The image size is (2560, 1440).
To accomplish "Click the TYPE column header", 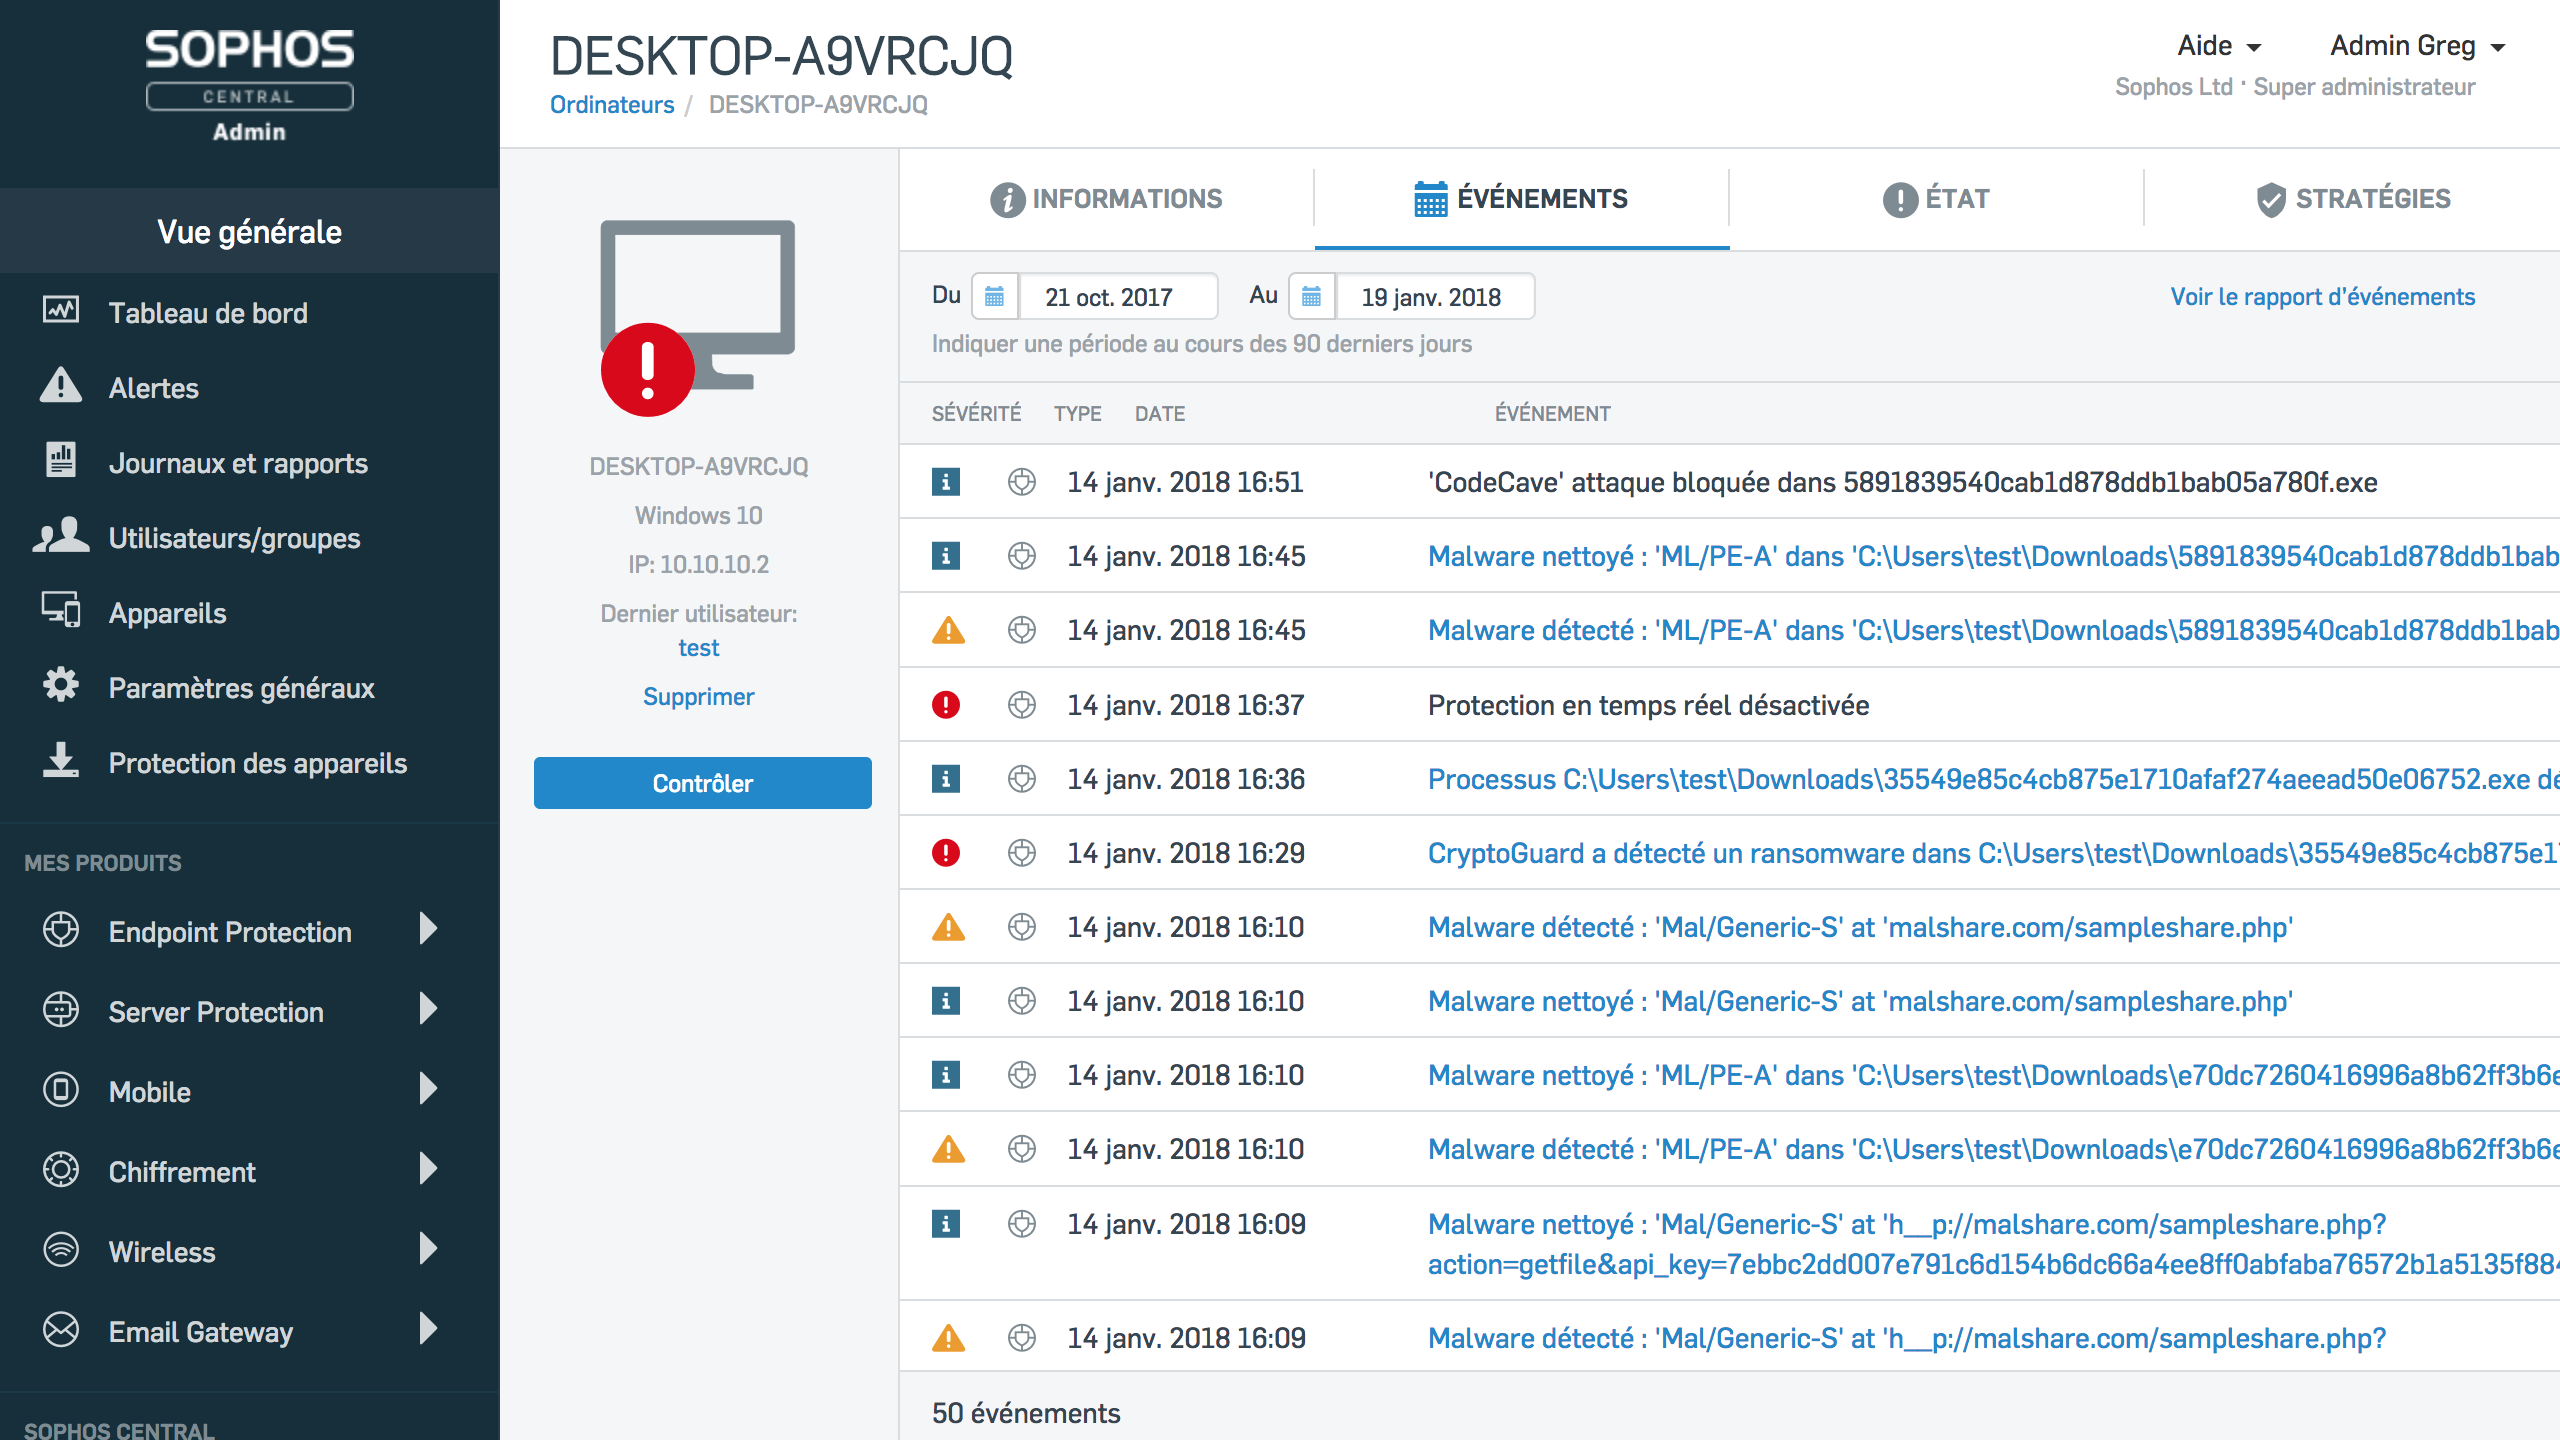I will (1077, 414).
